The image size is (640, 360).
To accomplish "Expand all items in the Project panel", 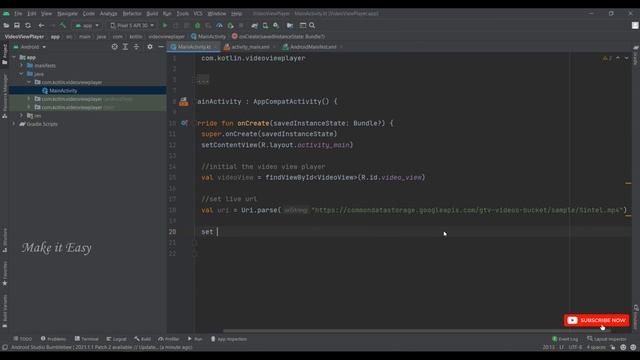I will point(125,47).
